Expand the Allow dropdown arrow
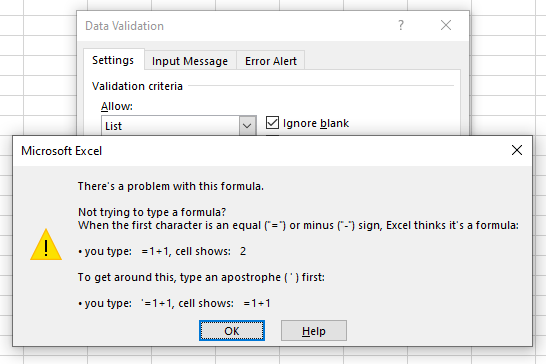This screenshot has height=364, width=546. tap(247, 125)
